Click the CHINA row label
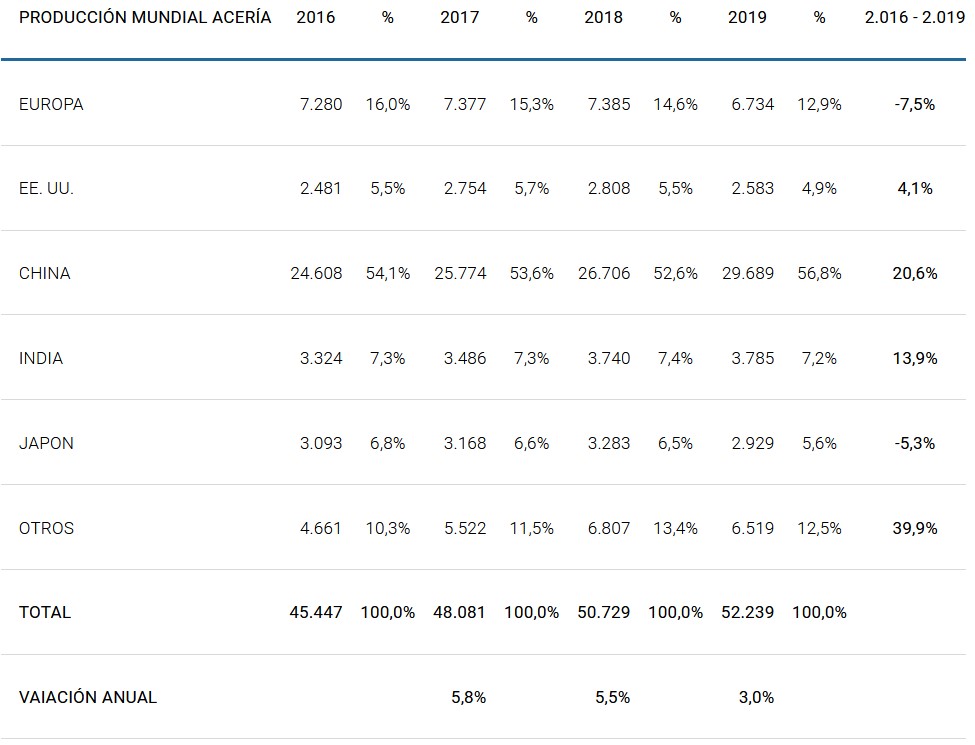Viewport: 975px width, 745px height. [45, 273]
